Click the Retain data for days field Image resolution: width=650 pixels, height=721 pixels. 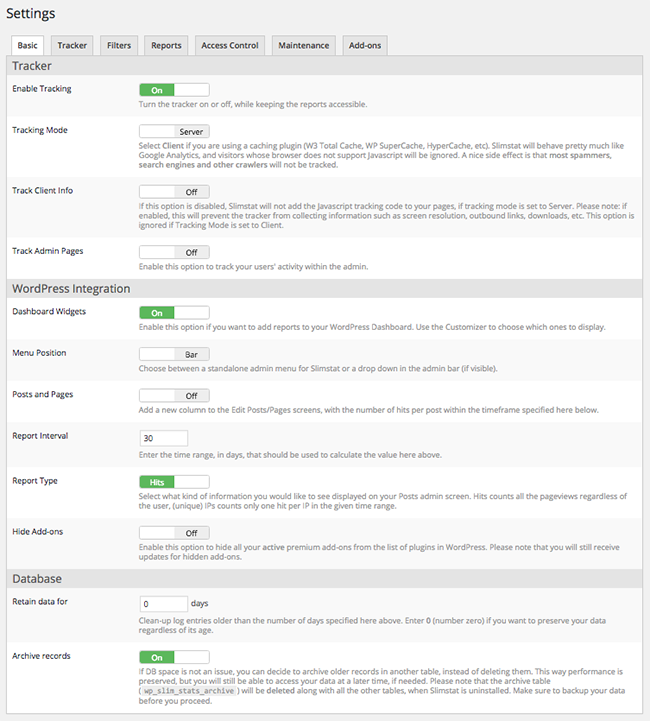pos(164,604)
